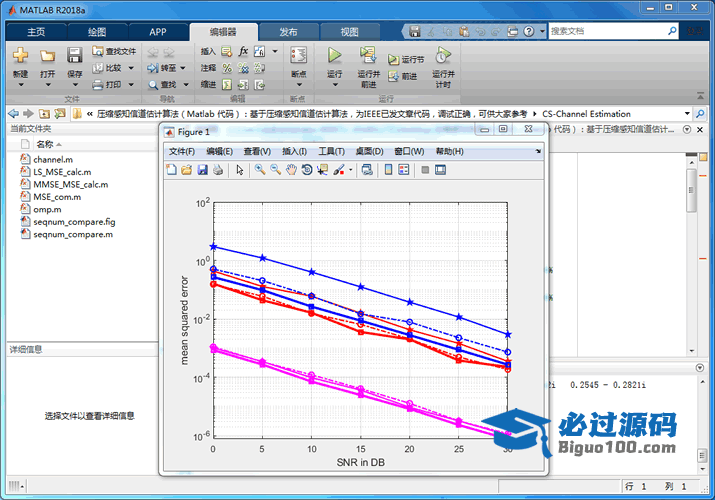The height and width of the screenshot is (500, 715).
Task: Click the editor vertical scrollbar thumb
Action: (691, 191)
